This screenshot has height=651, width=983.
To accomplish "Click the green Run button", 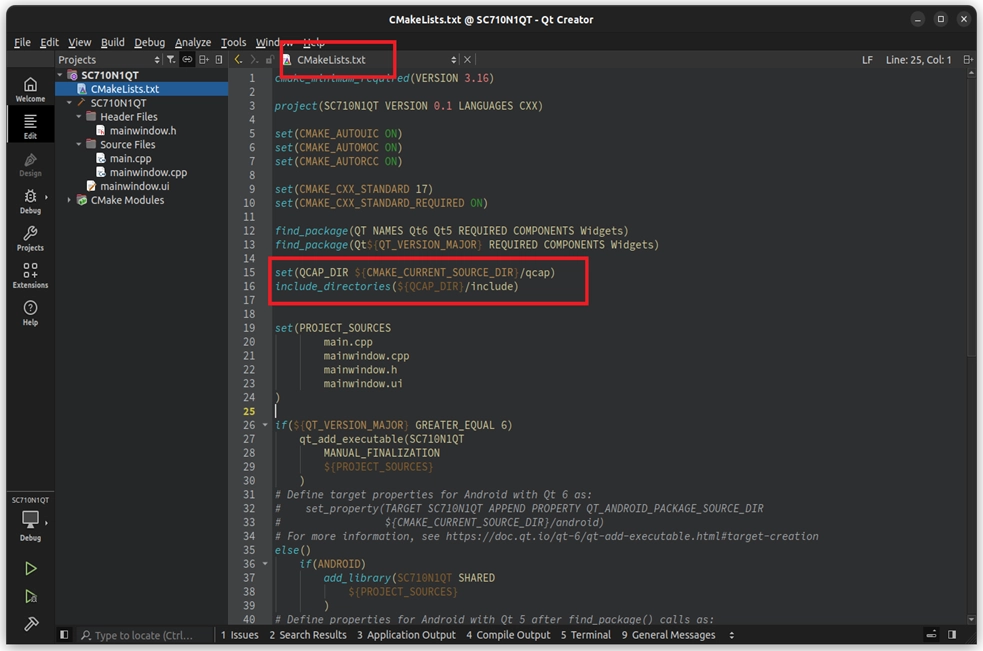I will point(30,568).
